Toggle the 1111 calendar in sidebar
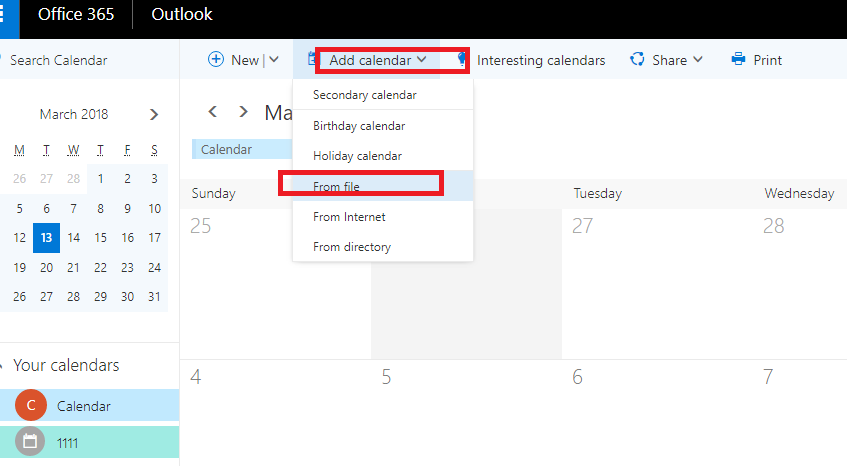This screenshot has height=466, width=847. point(90,442)
